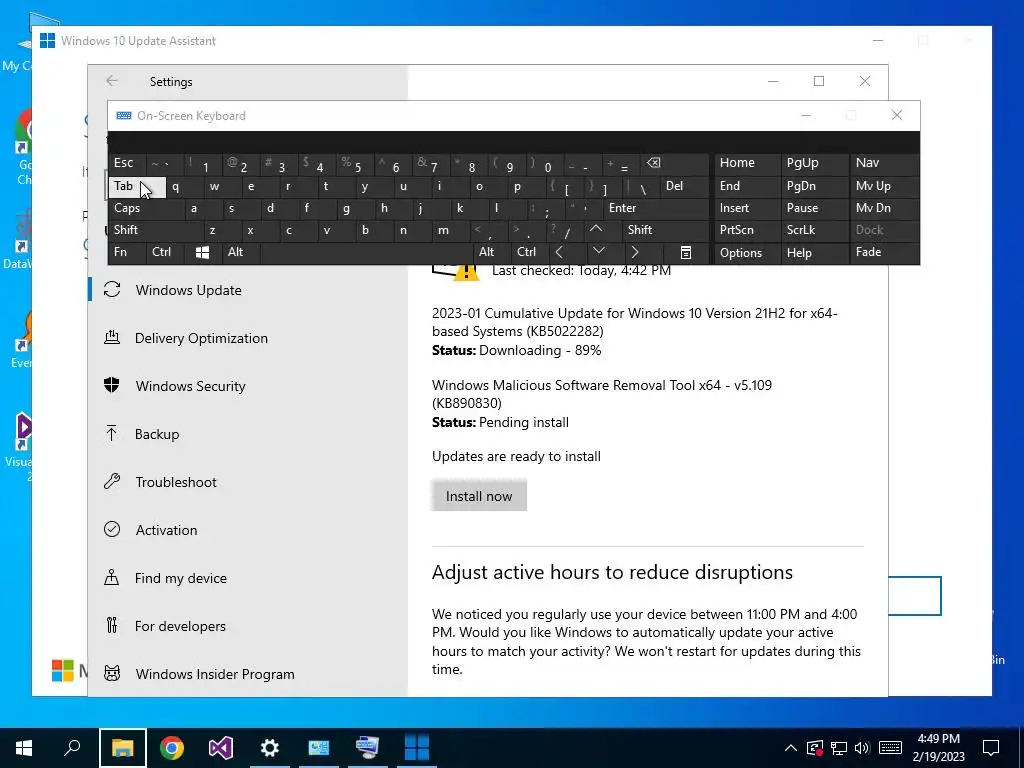Open the Windows Start menu
1024x768 pixels.
coord(24,748)
